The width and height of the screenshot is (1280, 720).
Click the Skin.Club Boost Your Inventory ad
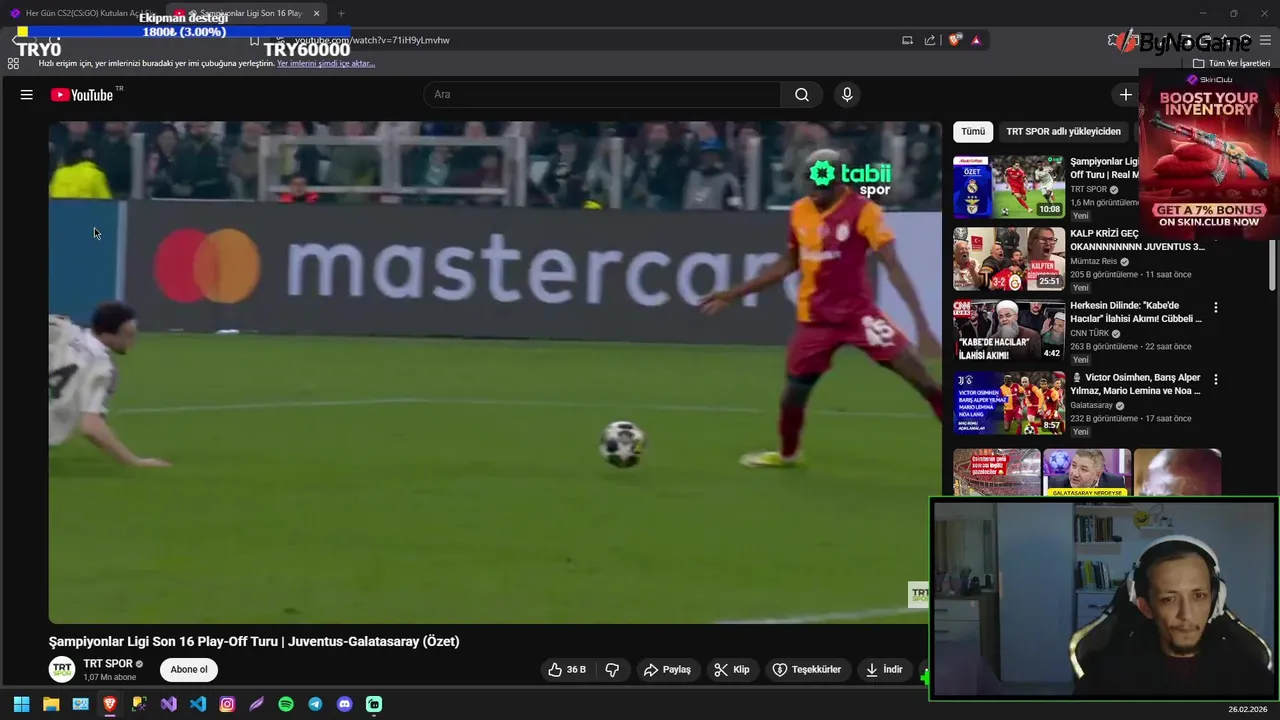(1209, 155)
